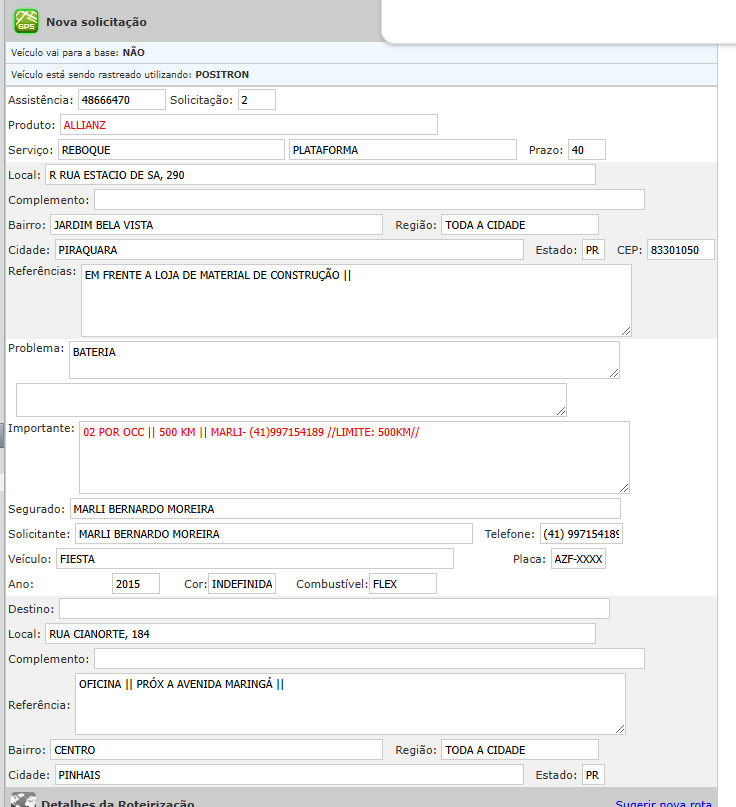Click resize handle of OFICINA reference textarea
736x807 pixels.
(619, 728)
